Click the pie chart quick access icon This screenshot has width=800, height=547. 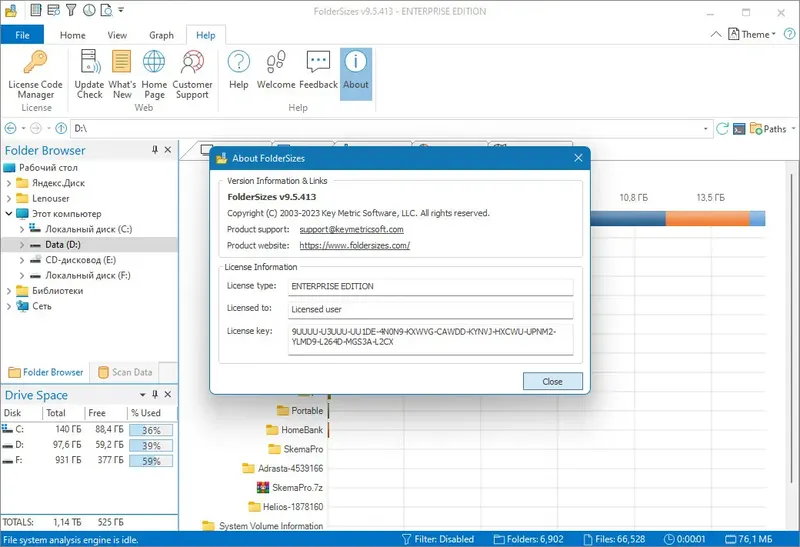89,10
